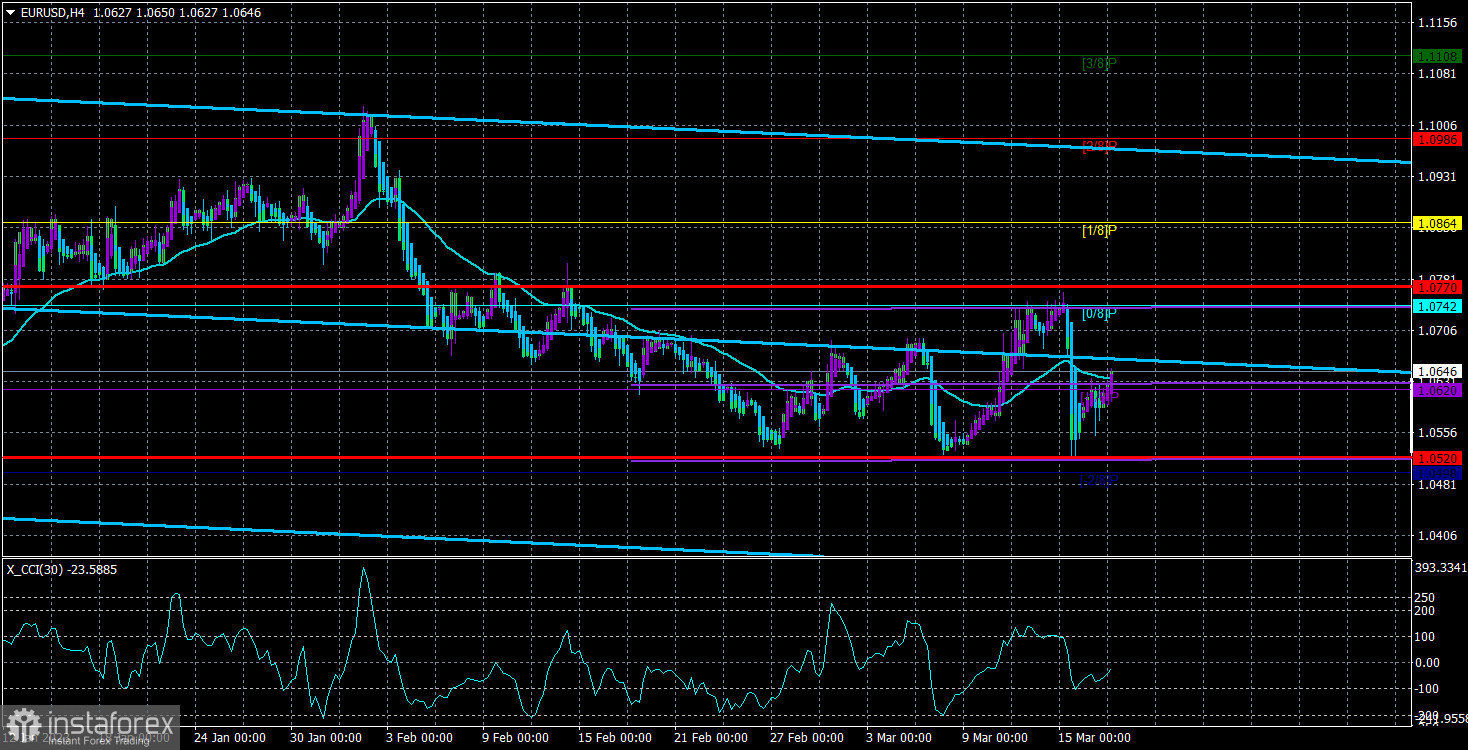The image size is (1468, 750).
Task: Click the red 1.0986 price tag
Action: click(x=1439, y=139)
